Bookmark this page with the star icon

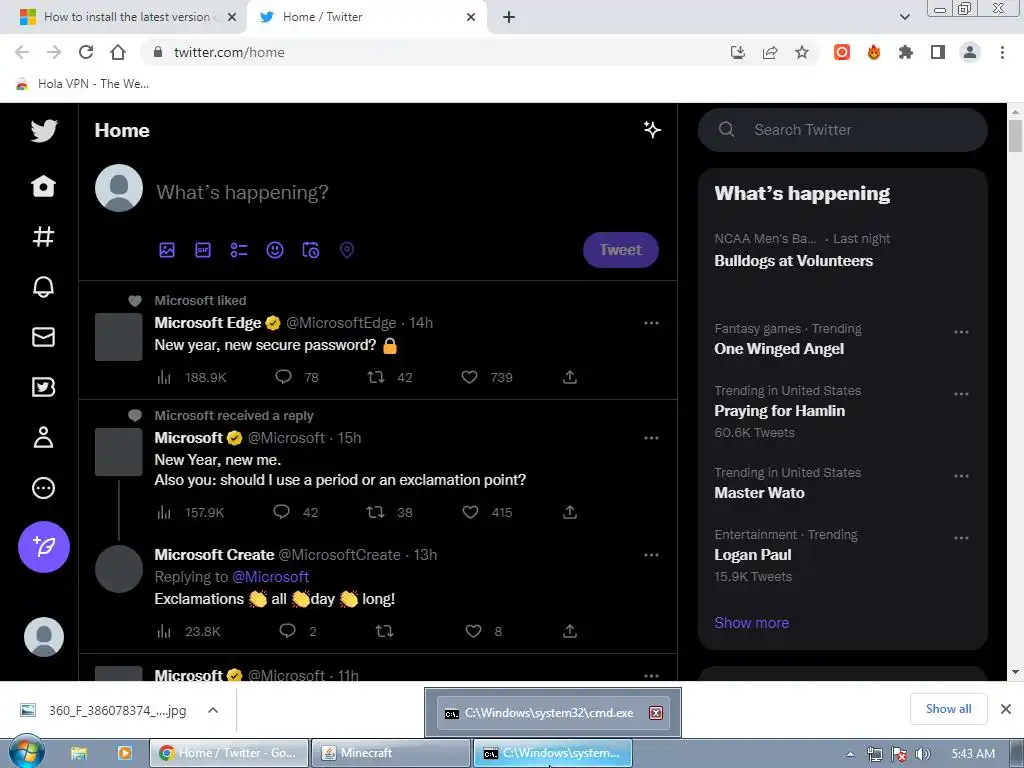(x=802, y=52)
